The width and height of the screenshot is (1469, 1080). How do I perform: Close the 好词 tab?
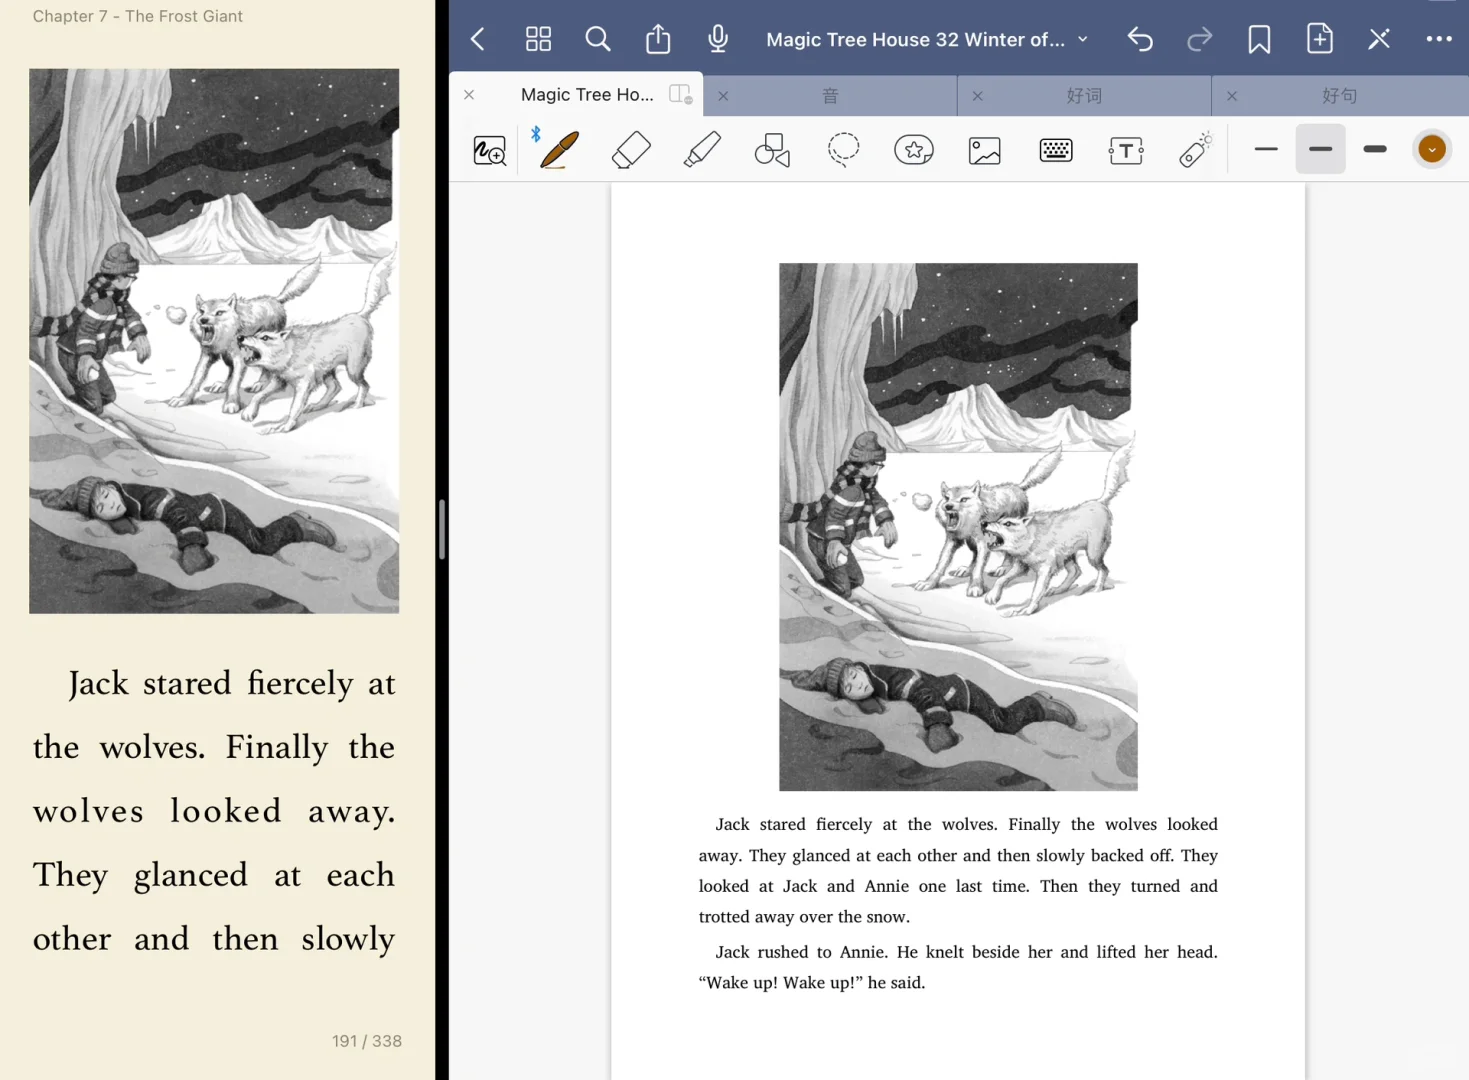point(978,96)
